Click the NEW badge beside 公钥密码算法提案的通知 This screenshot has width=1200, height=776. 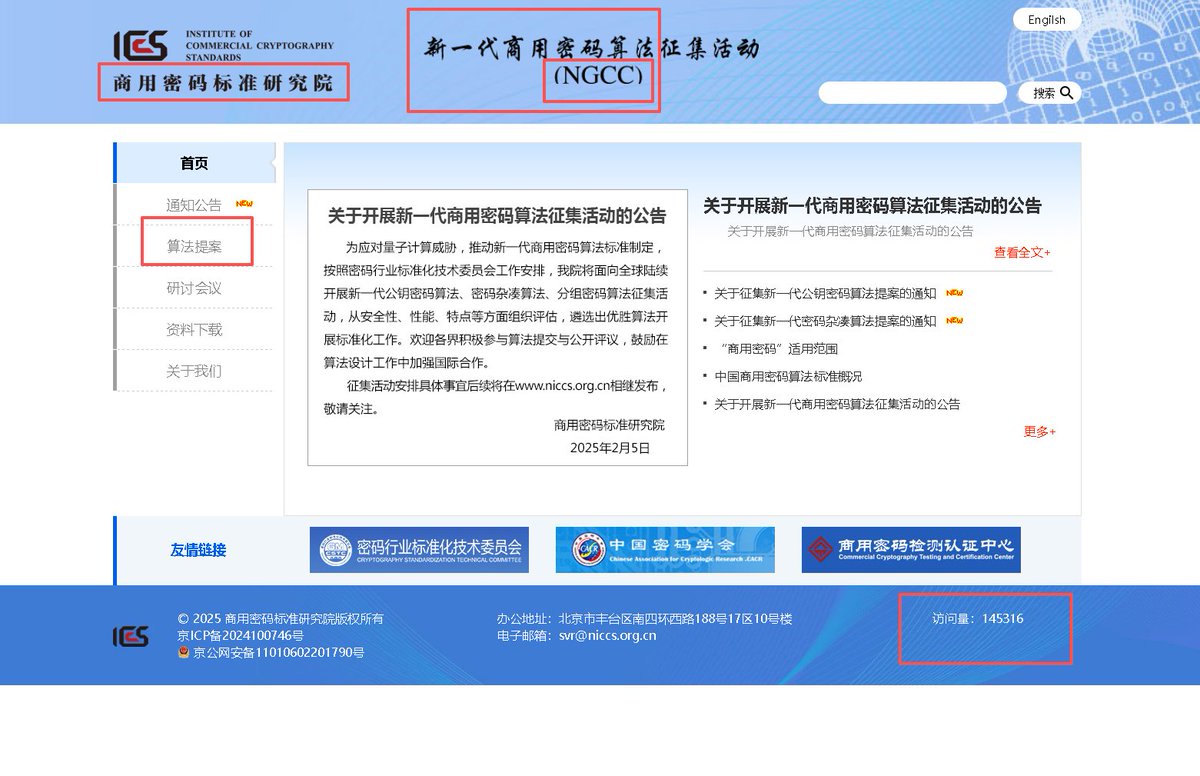[954, 293]
